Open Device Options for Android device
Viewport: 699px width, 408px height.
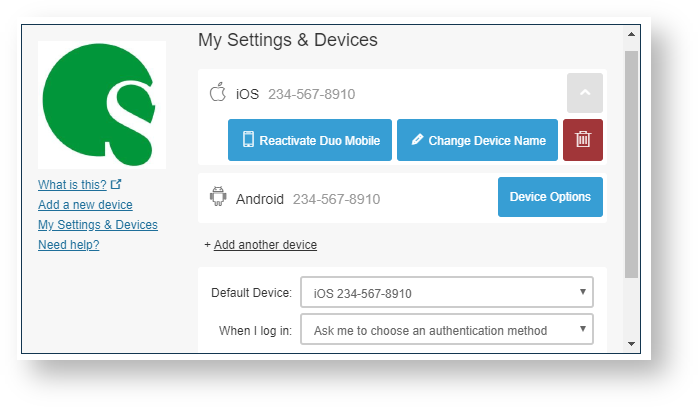[550, 197]
